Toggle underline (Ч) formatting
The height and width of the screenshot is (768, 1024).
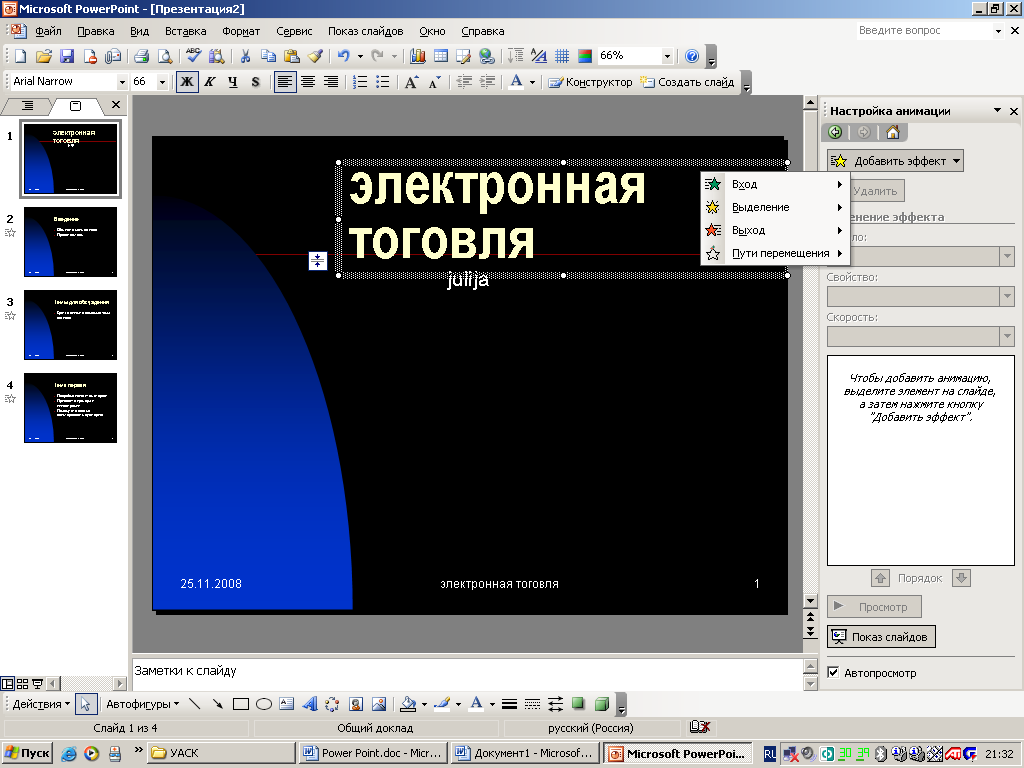pyautogui.click(x=233, y=82)
